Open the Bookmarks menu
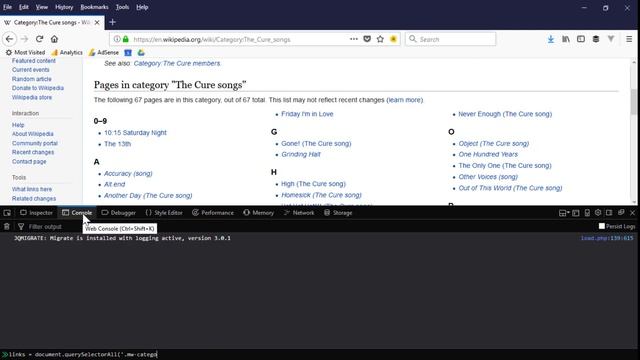 94,7
